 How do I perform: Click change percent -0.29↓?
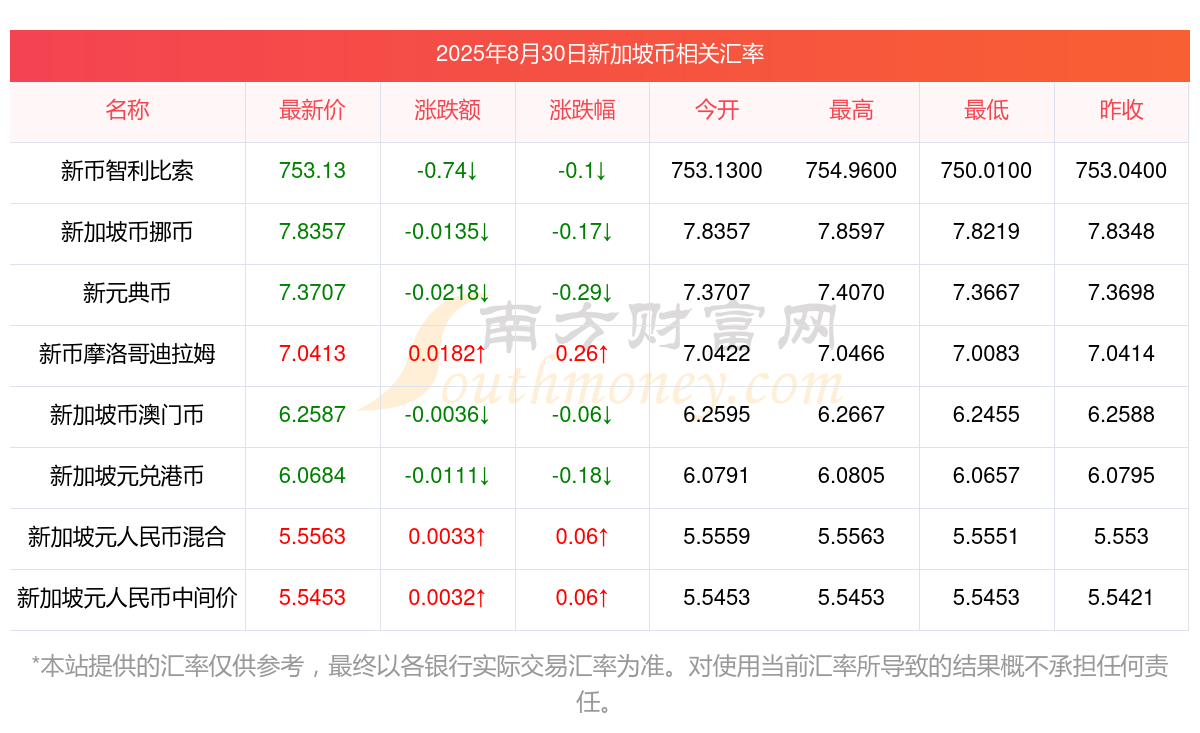tap(582, 293)
